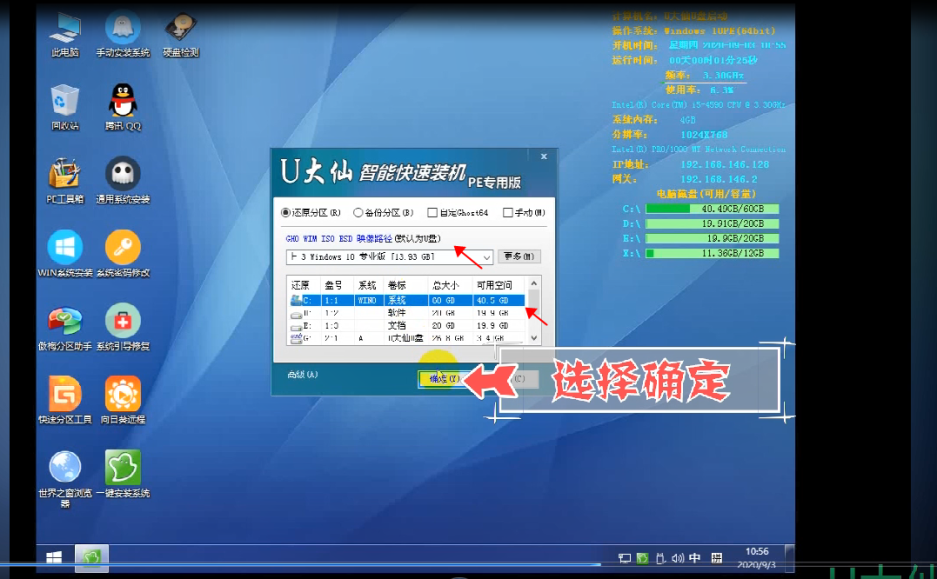Click partition list scroll-up arrow
The image size is (937, 579).
pyautogui.click(x=534, y=283)
